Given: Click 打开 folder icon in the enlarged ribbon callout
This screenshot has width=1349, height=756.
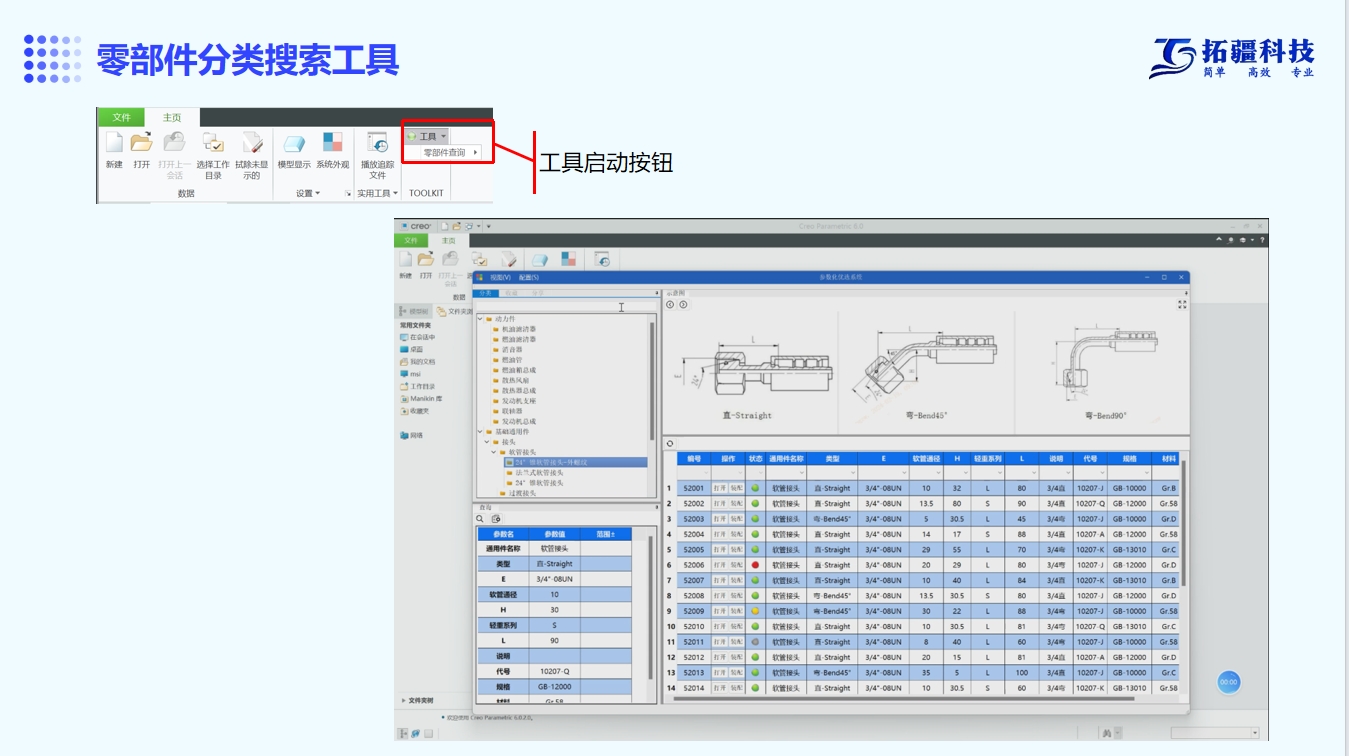Looking at the screenshot, I should [142, 143].
